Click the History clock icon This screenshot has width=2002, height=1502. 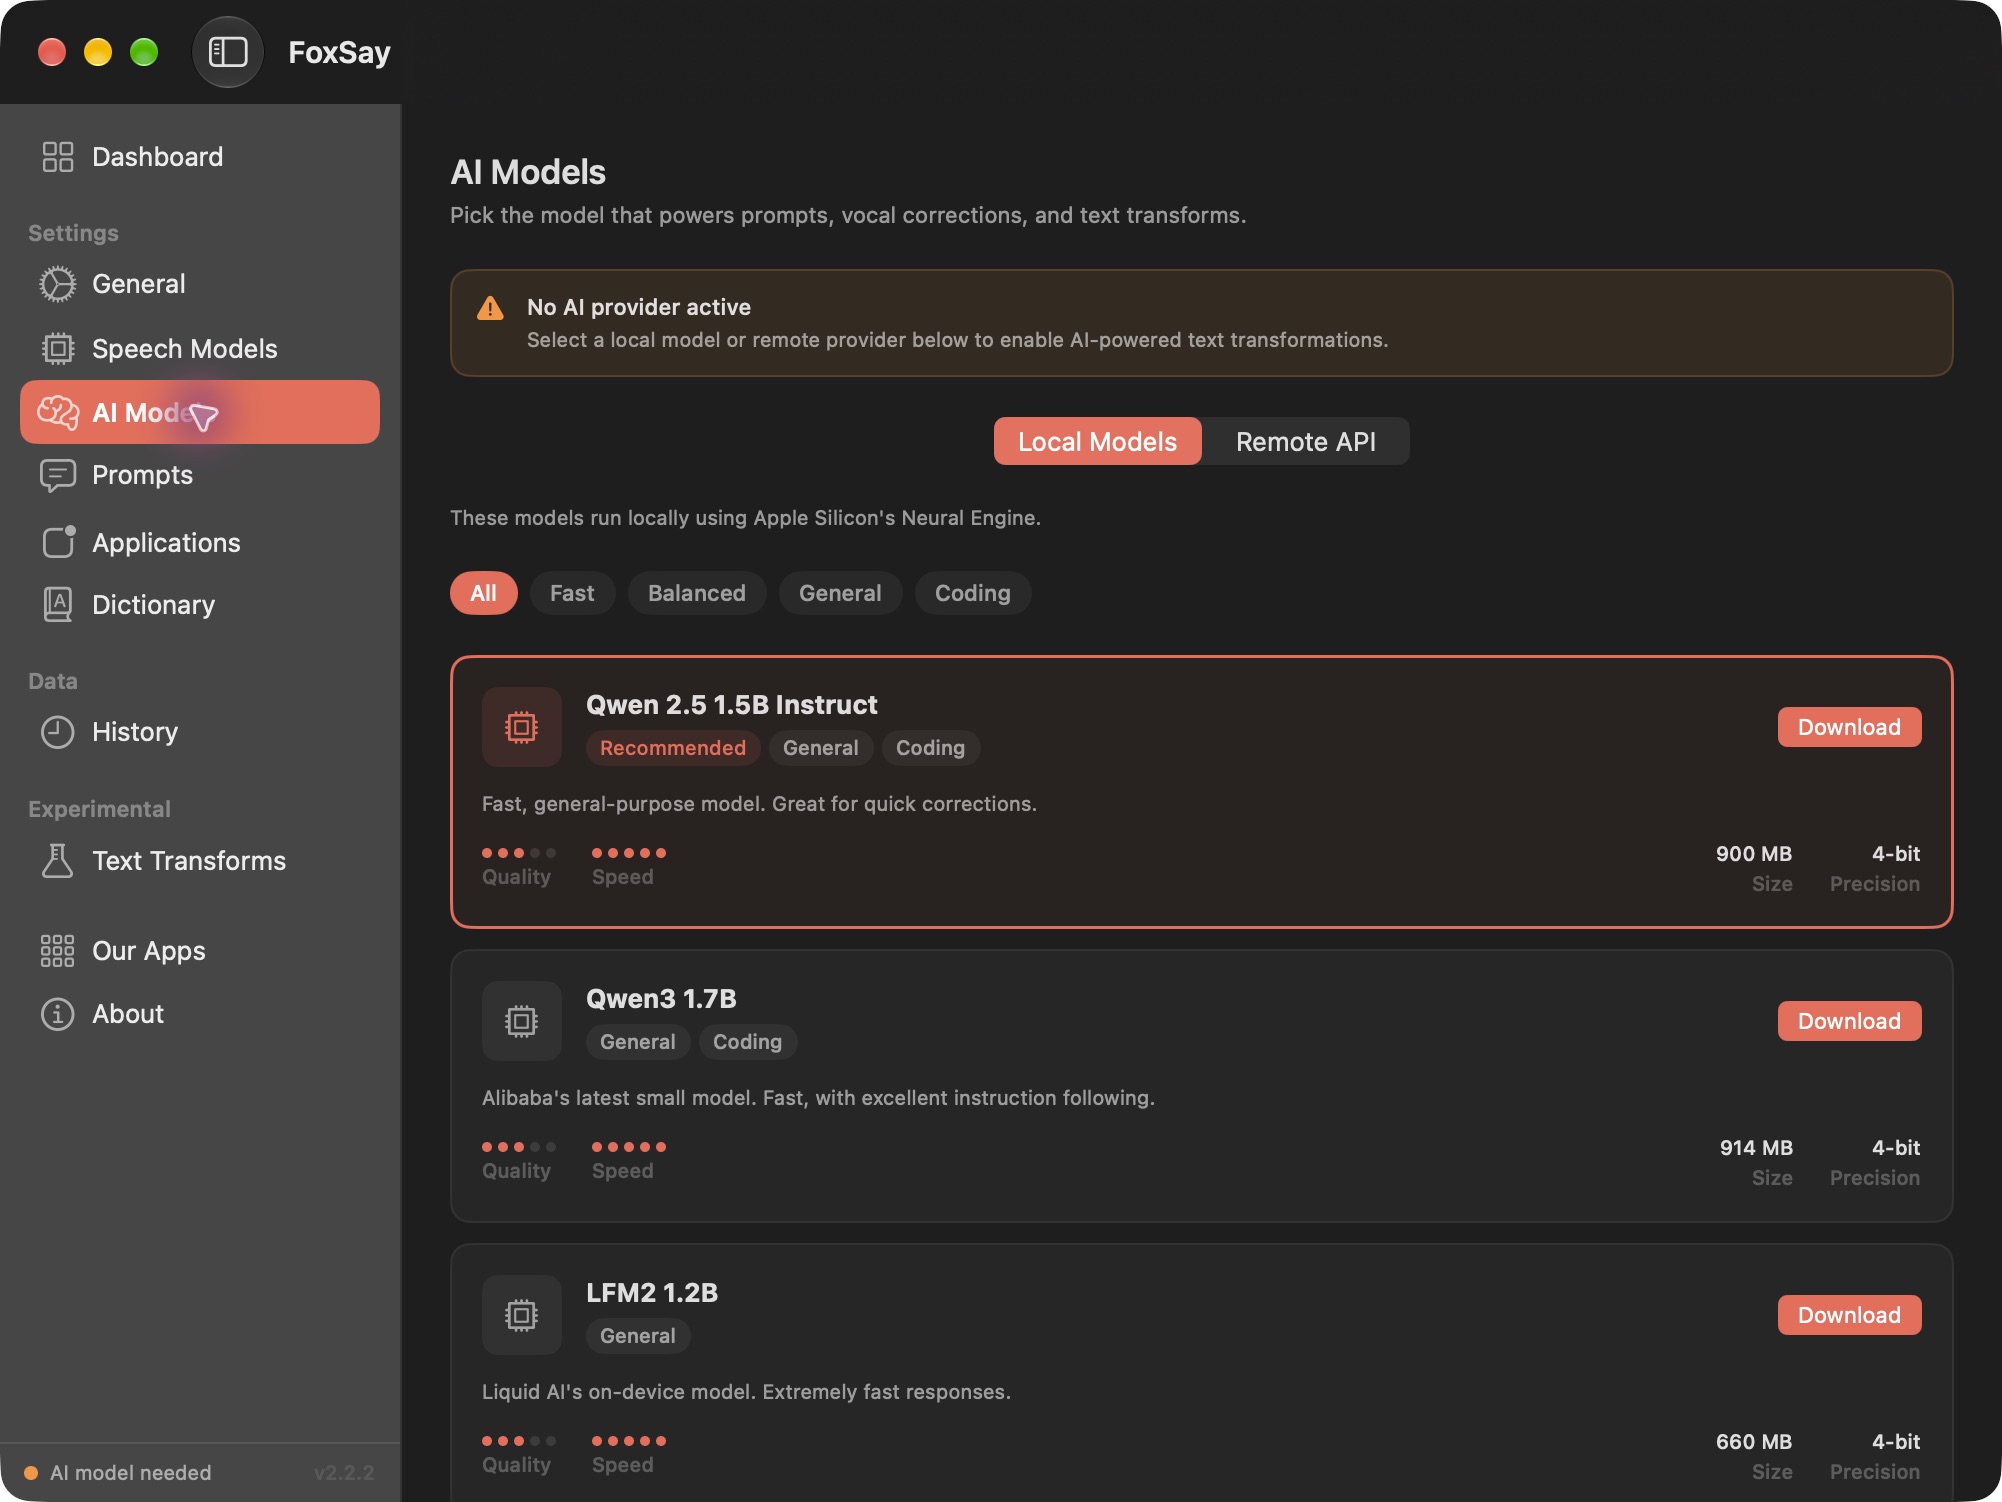(58, 732)
